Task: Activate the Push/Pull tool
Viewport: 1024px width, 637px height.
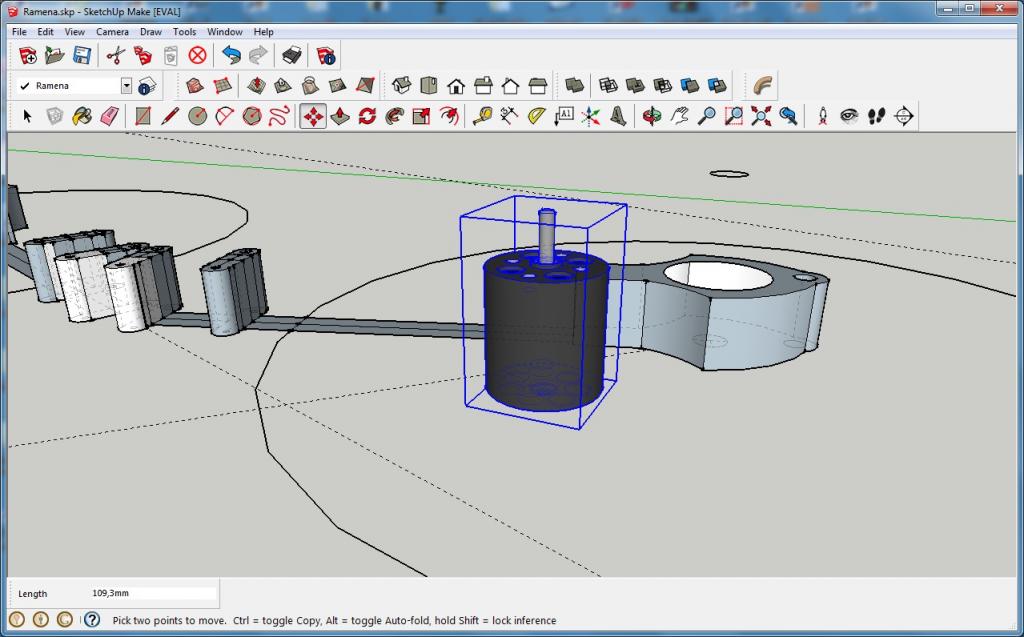Action: point(340,116)
